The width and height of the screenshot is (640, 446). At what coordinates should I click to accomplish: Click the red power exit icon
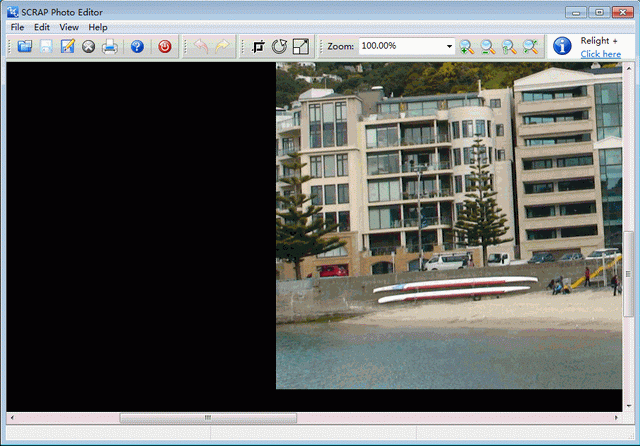tap(165, 47)
